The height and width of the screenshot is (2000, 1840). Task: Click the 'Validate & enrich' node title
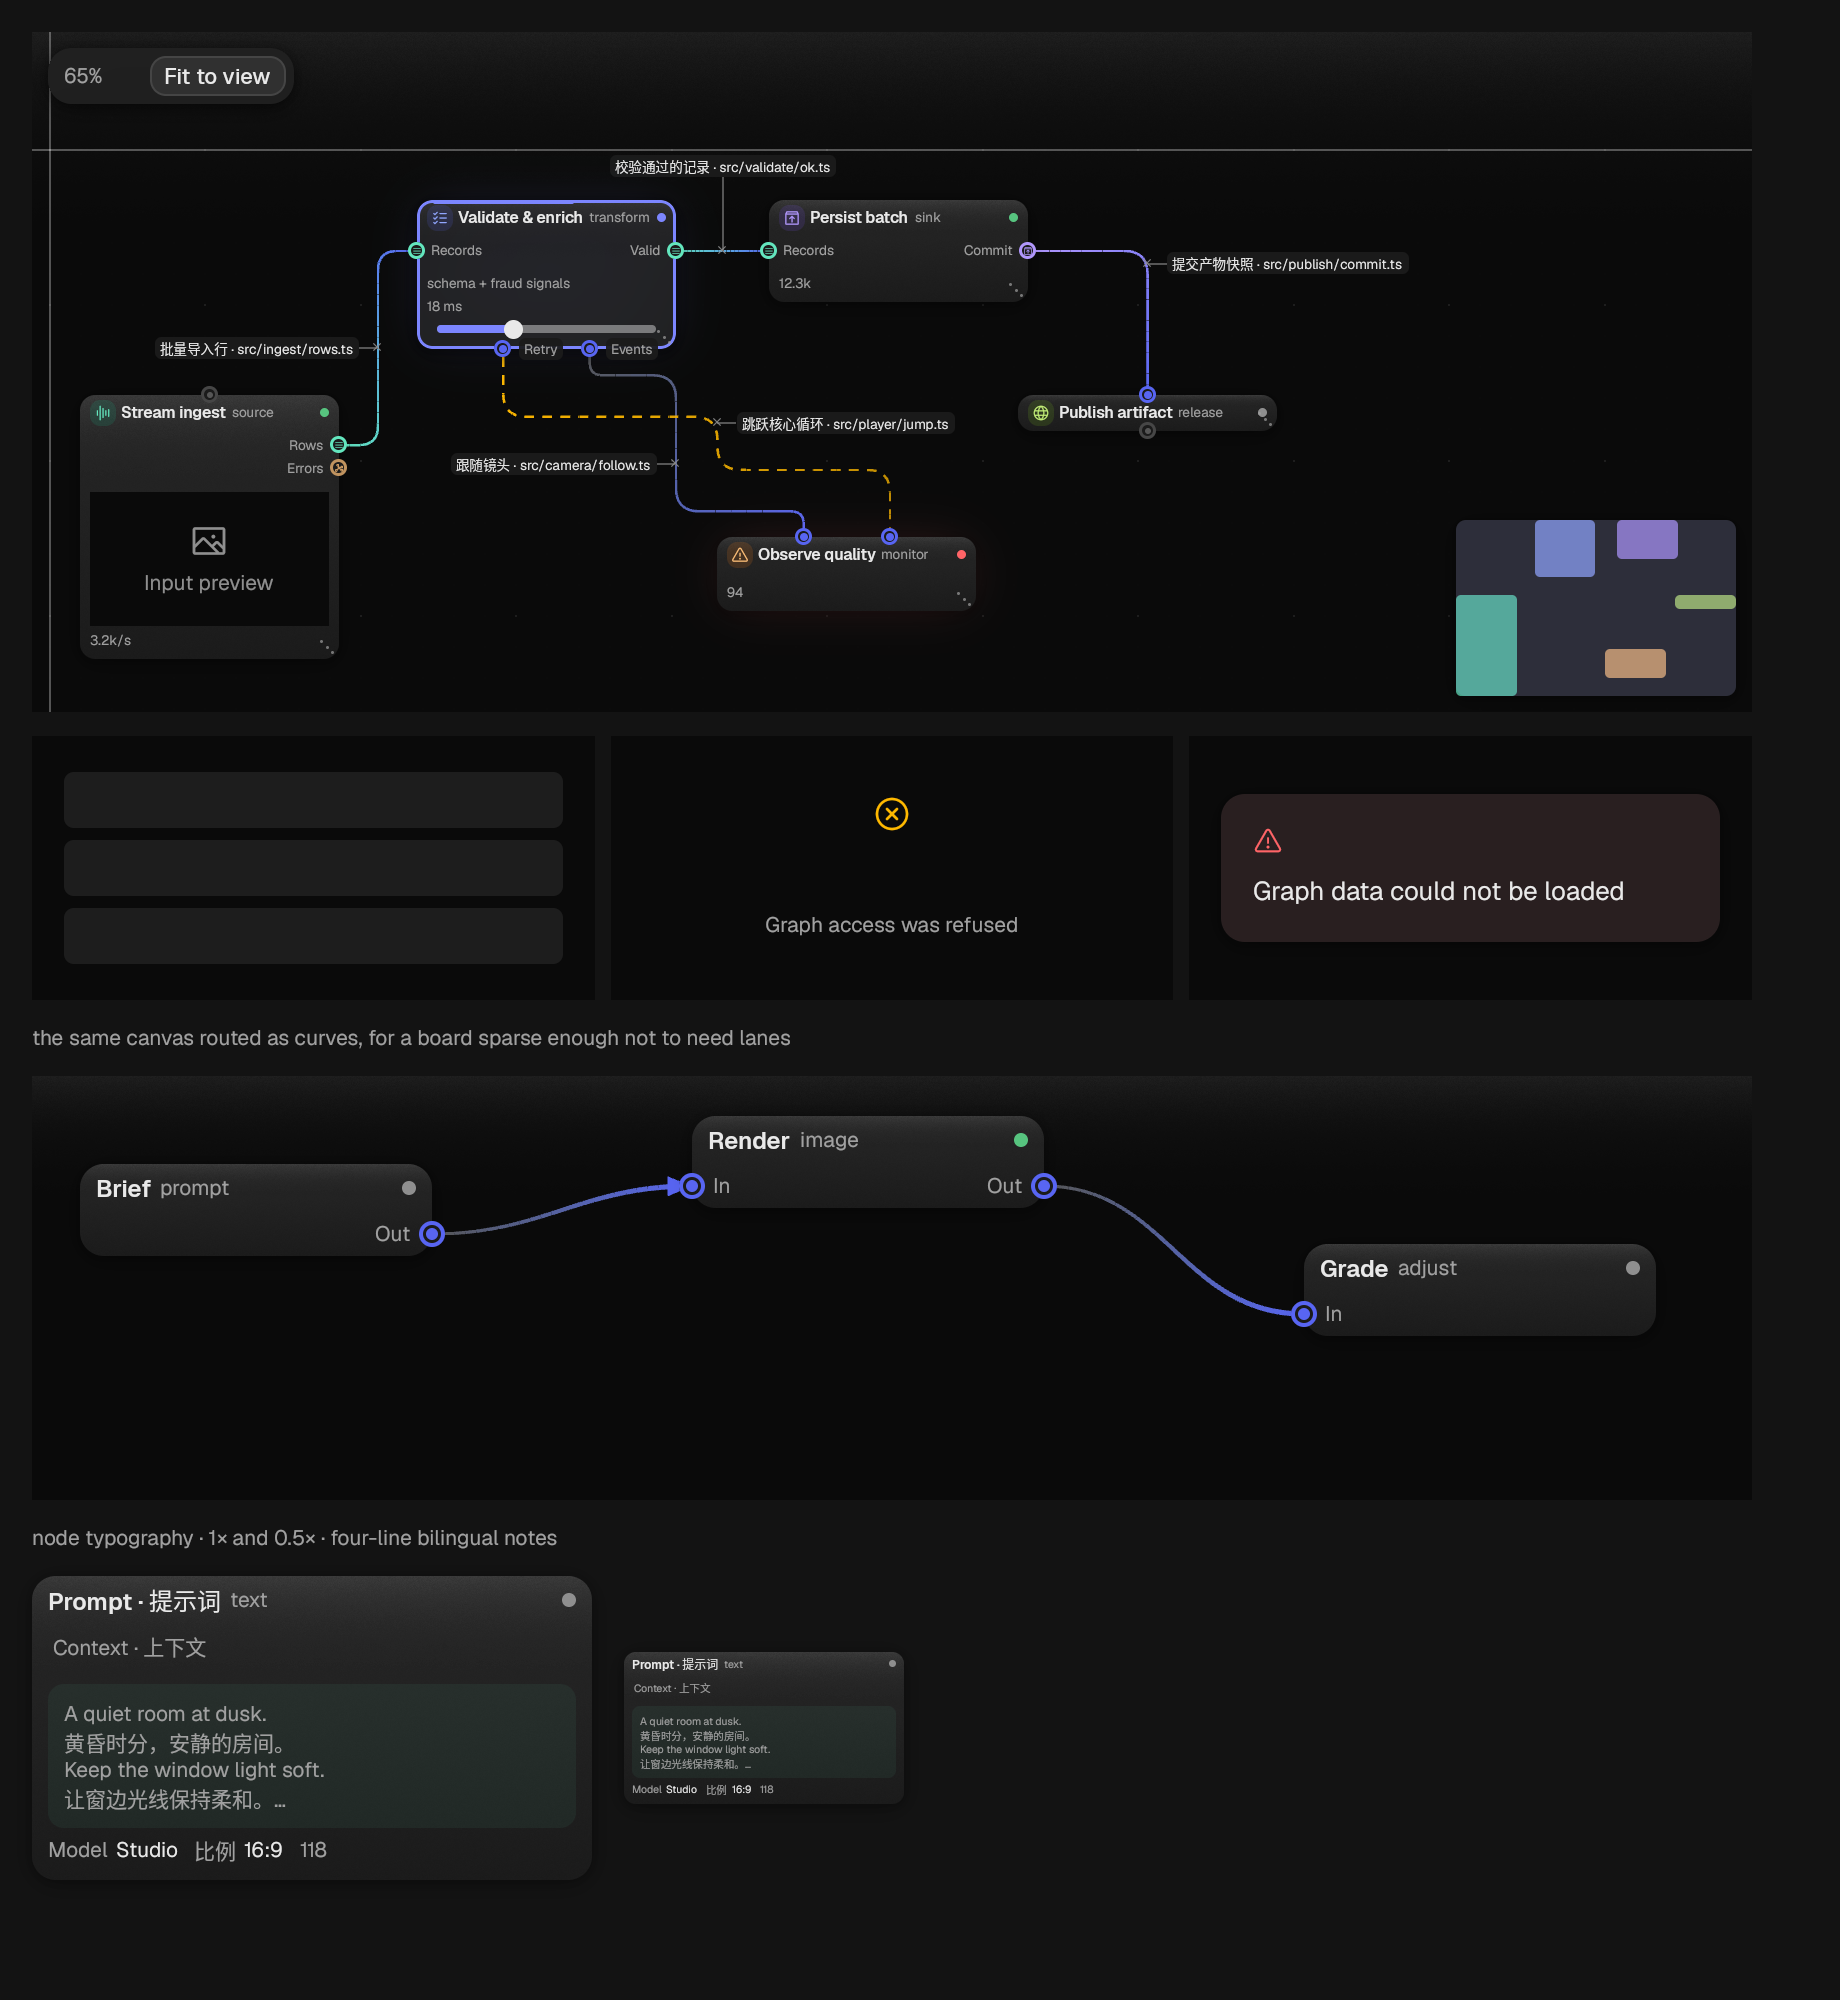coord(520,217)
